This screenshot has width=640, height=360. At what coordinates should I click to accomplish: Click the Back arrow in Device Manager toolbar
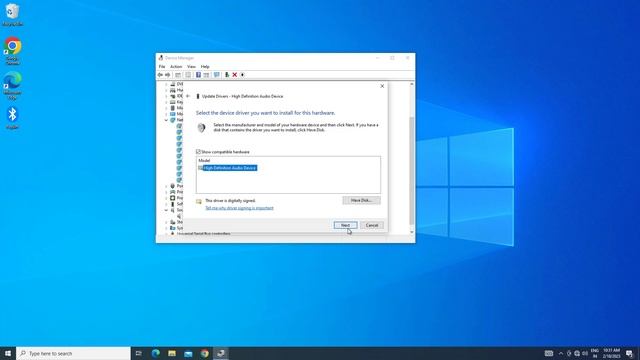click(x=160, y=75)
